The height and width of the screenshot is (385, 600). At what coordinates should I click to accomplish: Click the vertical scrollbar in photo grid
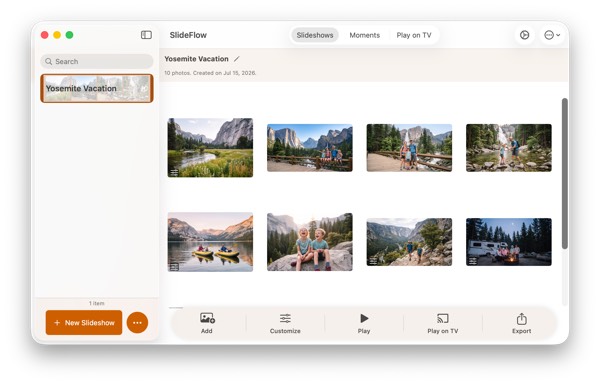pos(564,173)
